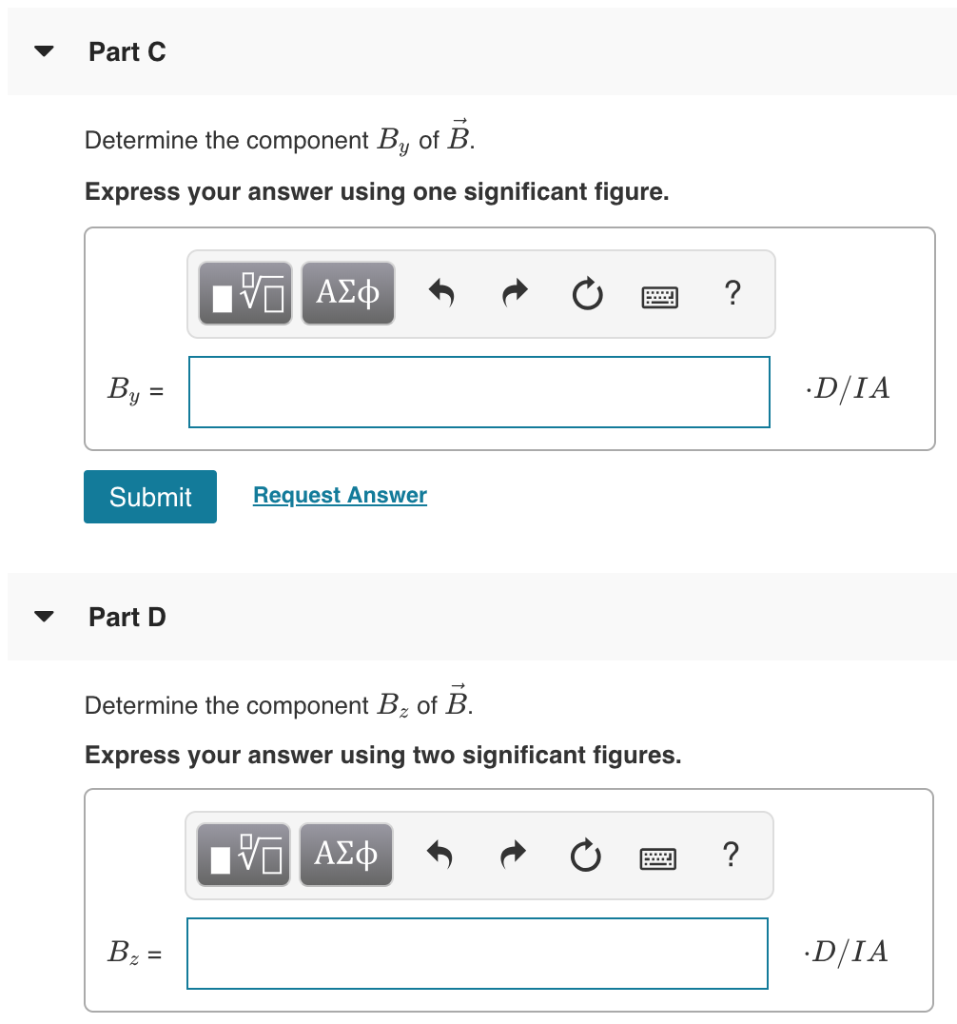
Task: Focus the Bz answer input field
Action: (477, 953)
